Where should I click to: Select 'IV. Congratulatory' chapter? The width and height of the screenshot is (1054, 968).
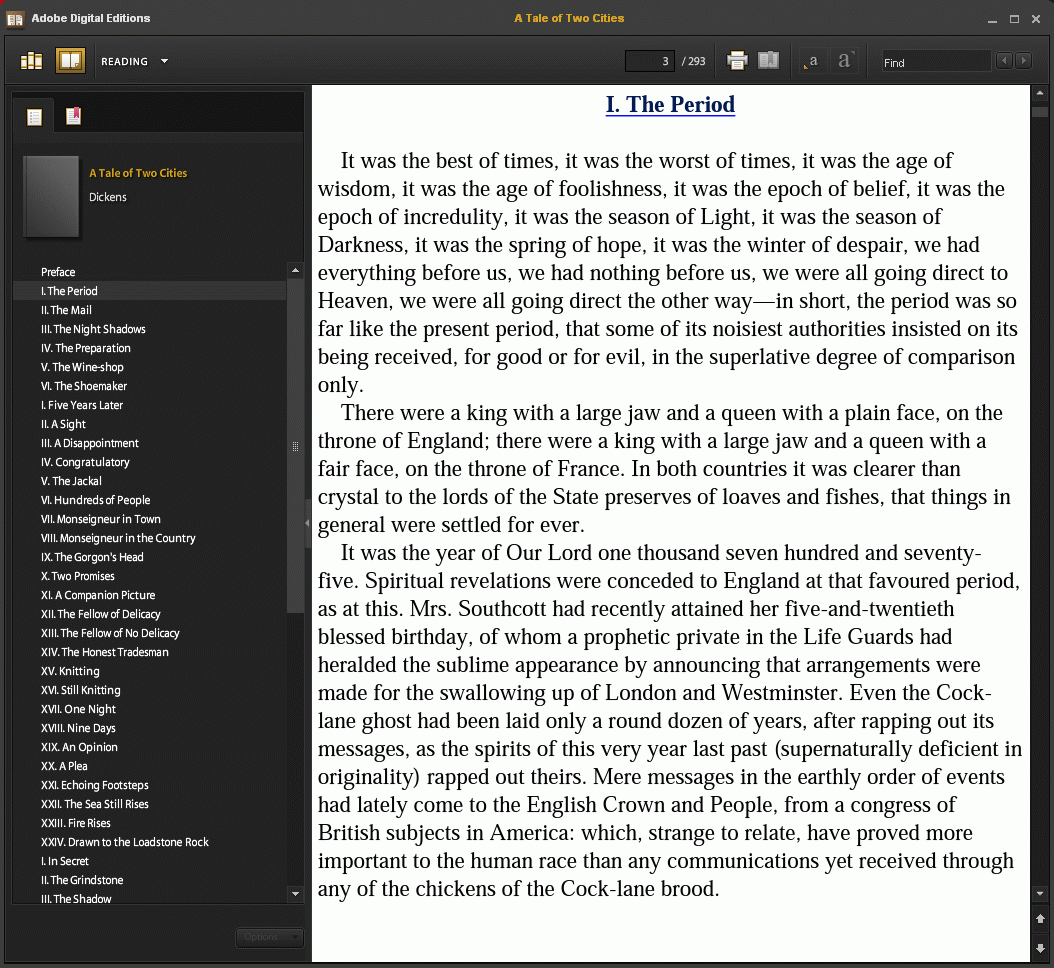click(85, 462)
